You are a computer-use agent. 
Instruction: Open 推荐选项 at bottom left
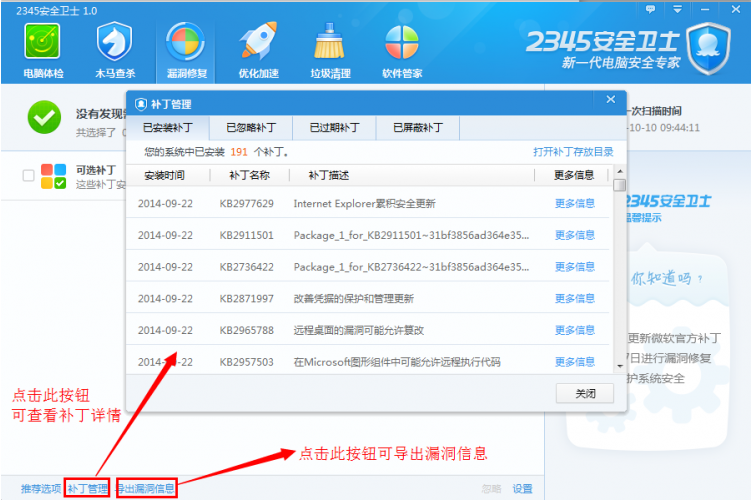point(41,488)
